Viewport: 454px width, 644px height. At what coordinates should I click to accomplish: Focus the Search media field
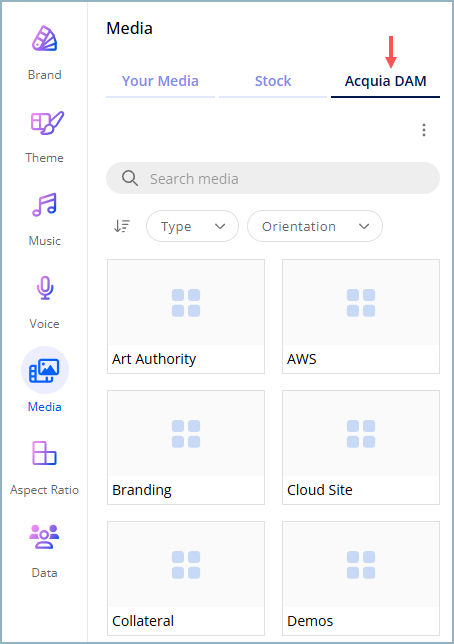pyautogui.click(x=273, y=178)
